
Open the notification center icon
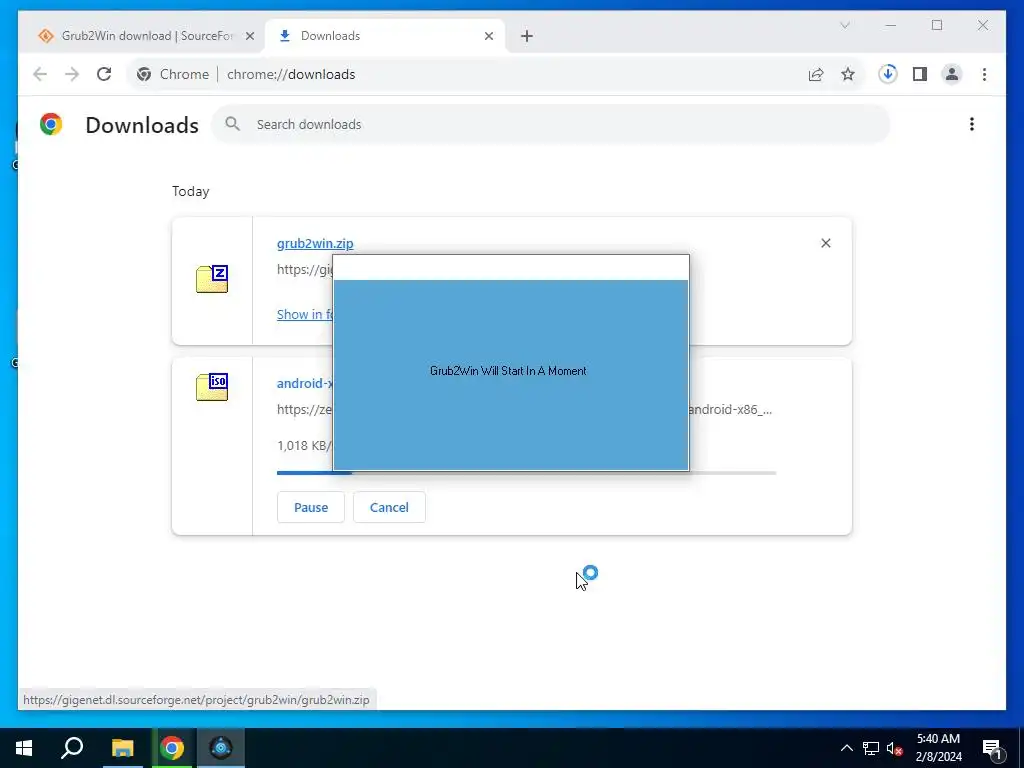[991, 748]
